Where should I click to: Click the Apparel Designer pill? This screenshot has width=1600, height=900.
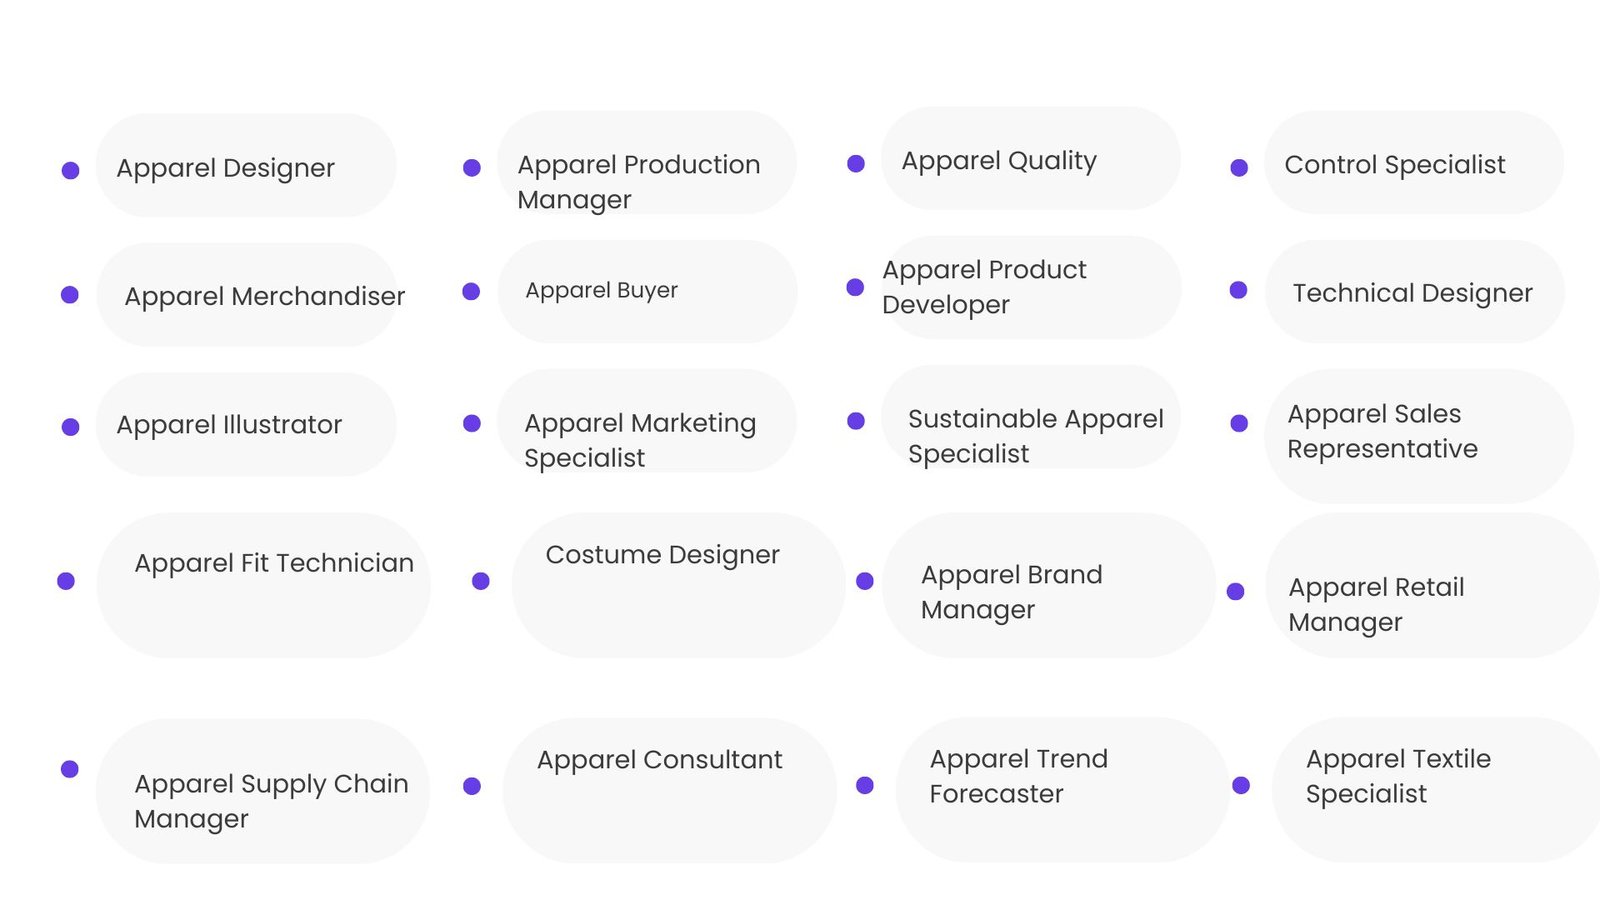pyautogui.click(x=245, y=166)
